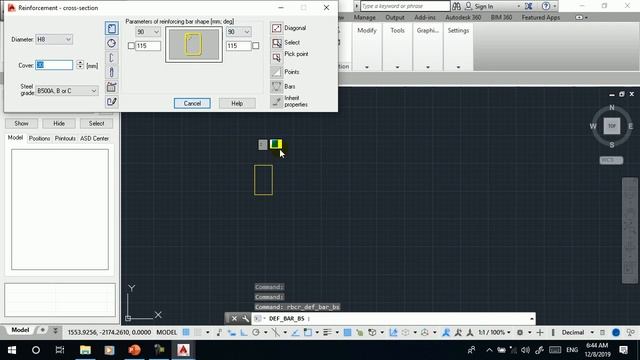Open the Decimal units dropdown

[577, 333]
